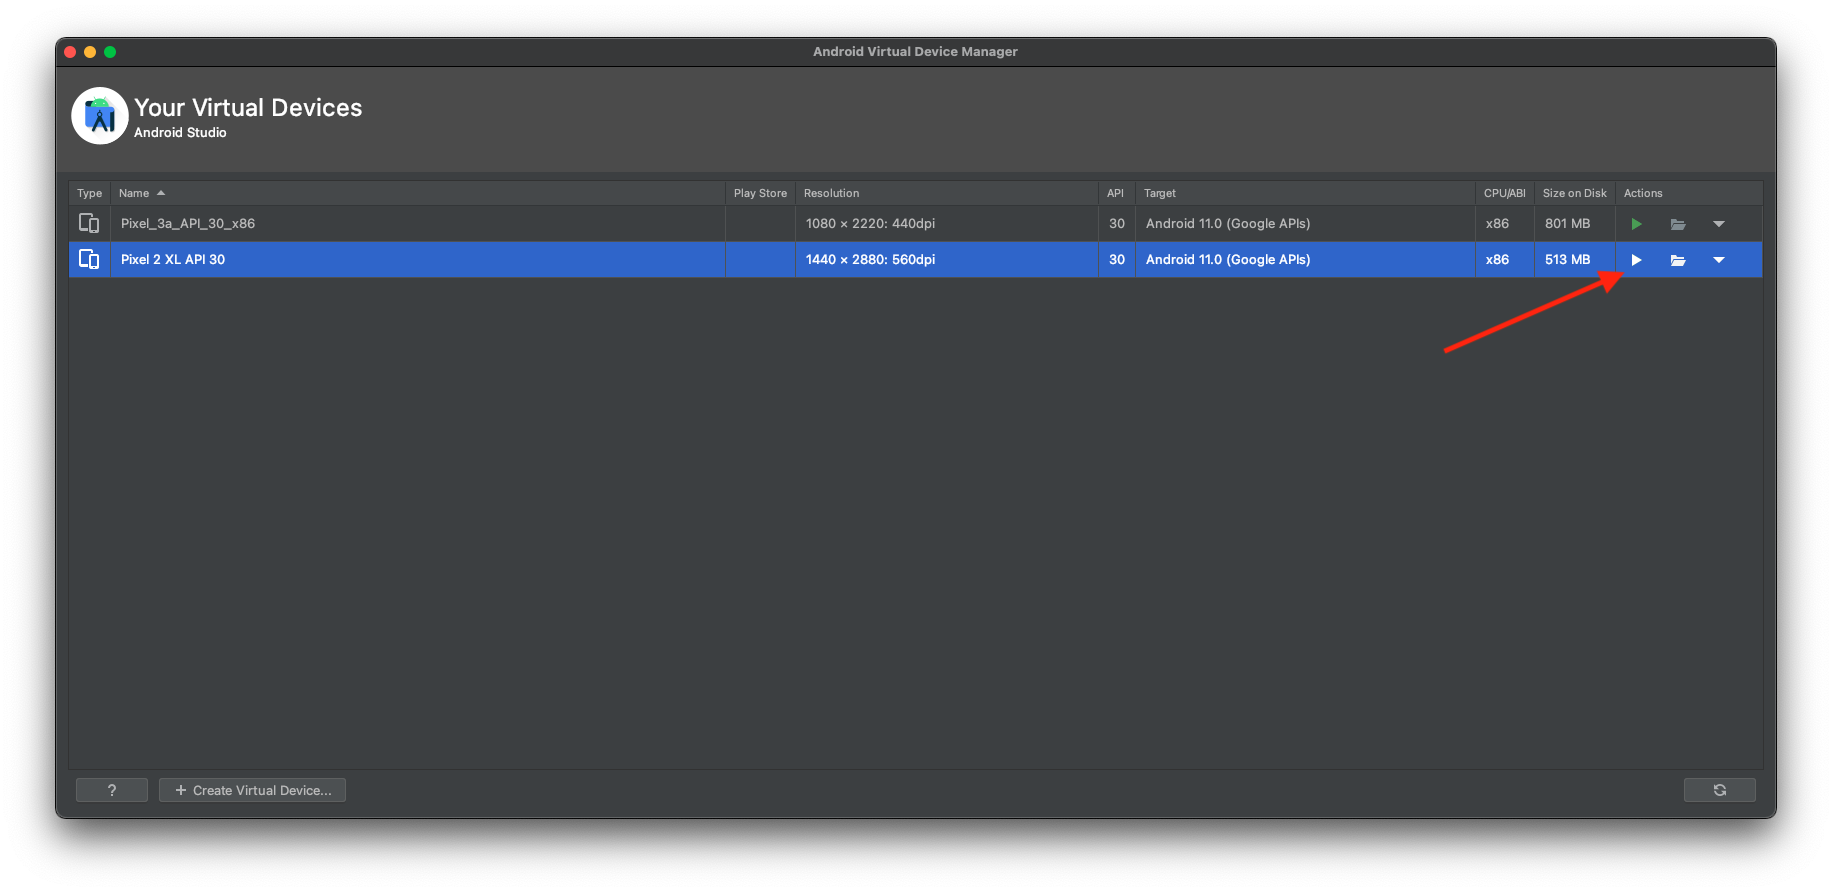Sort by Size on Disk column header

(x=1574, y=193)
